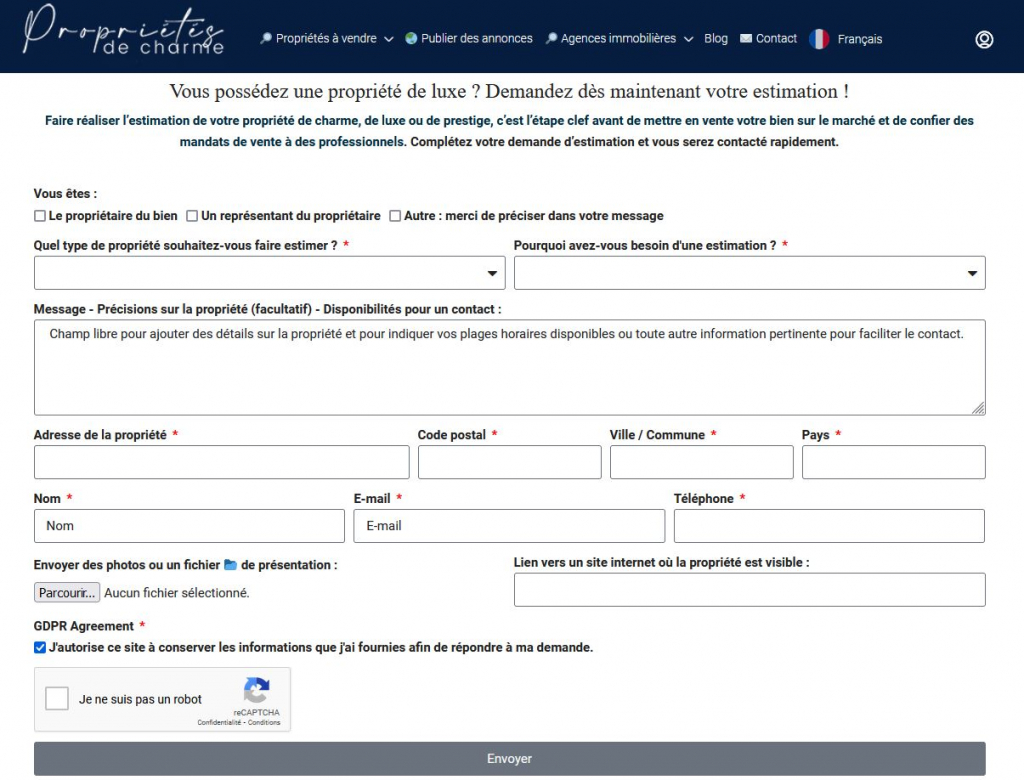Open reCAPTCHA Confidentialité link
The image size is (1024, 780).
coord(219,723)
